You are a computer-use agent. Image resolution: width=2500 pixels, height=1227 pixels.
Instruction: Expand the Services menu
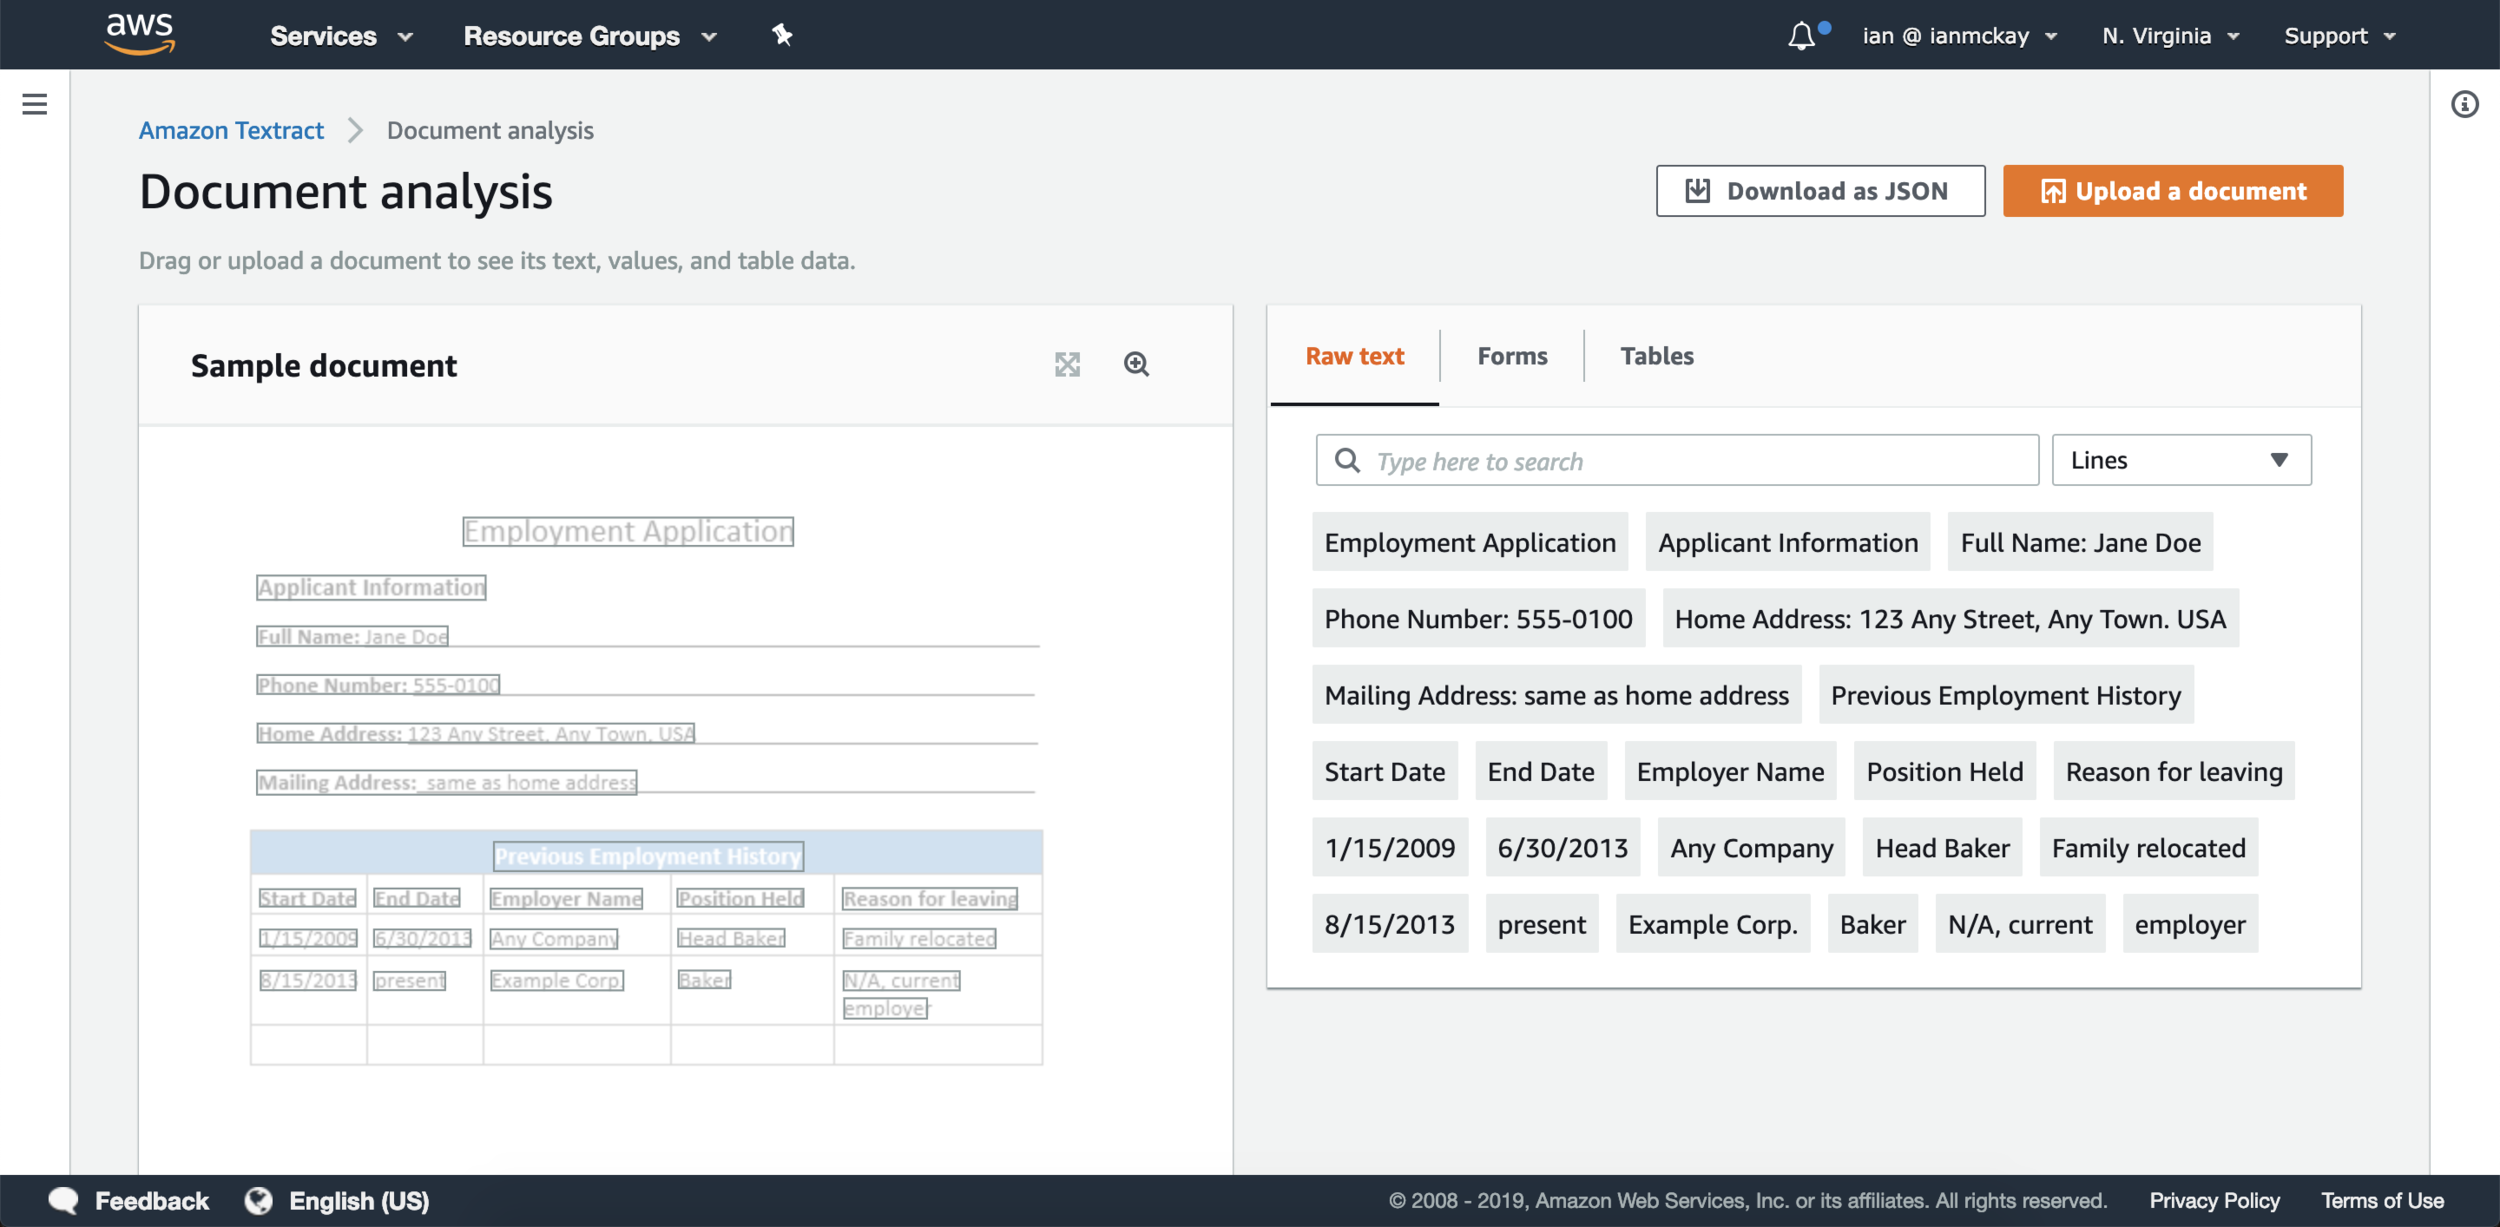(341, 36)
